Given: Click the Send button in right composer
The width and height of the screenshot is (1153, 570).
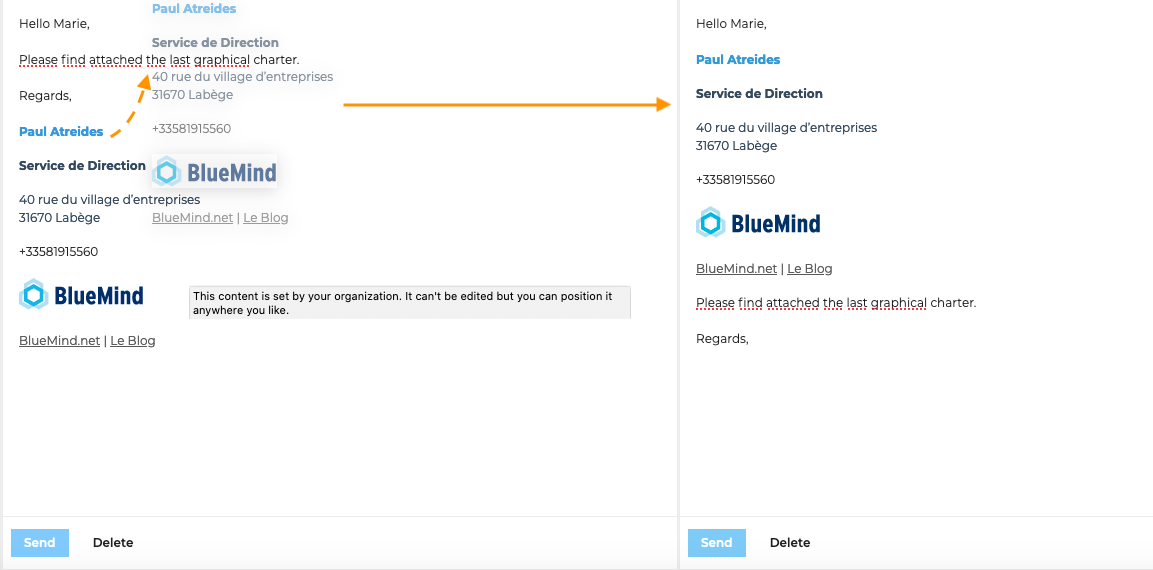Looking at the screenshot, I should coord(716,543).
